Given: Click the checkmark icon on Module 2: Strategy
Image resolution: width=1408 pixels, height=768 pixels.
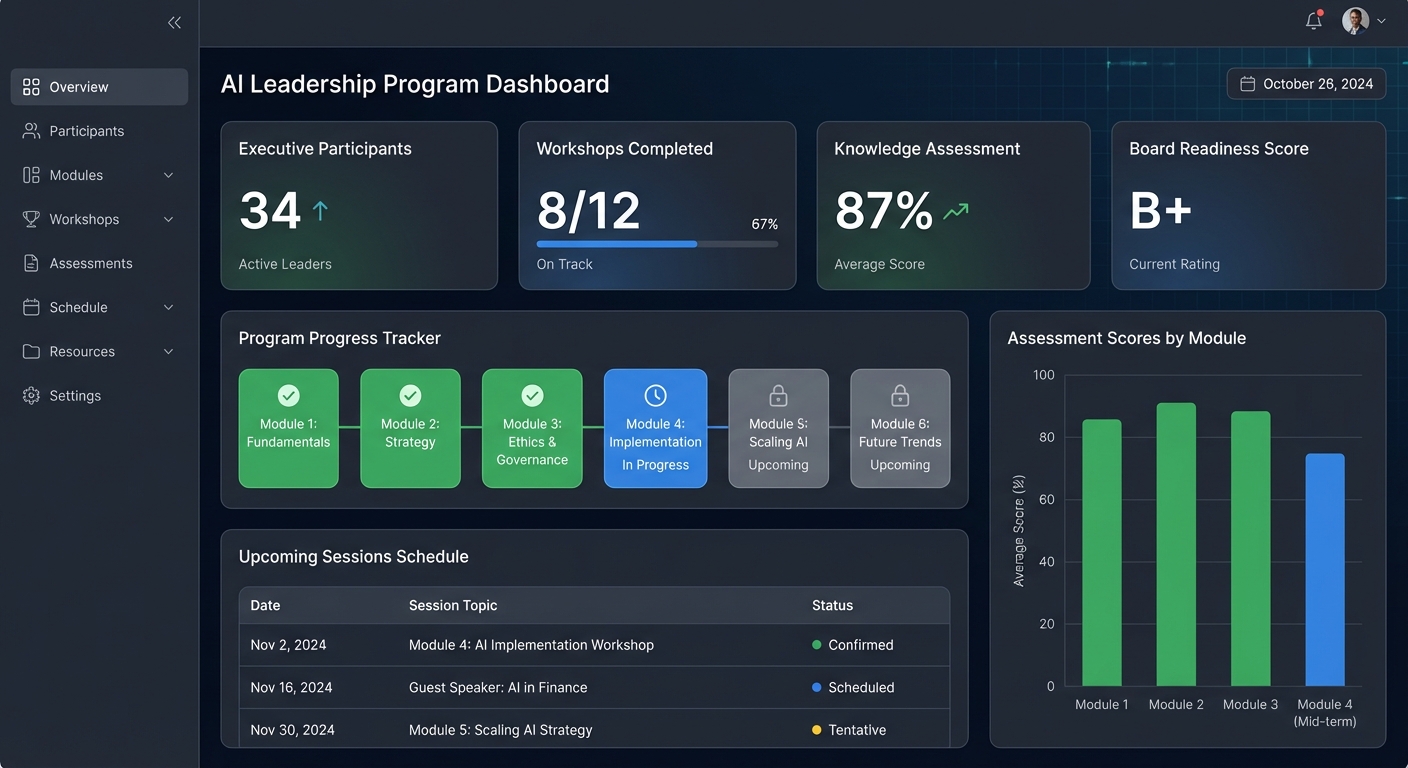Looking at the screenshot, I should click(x=410, y=395).
